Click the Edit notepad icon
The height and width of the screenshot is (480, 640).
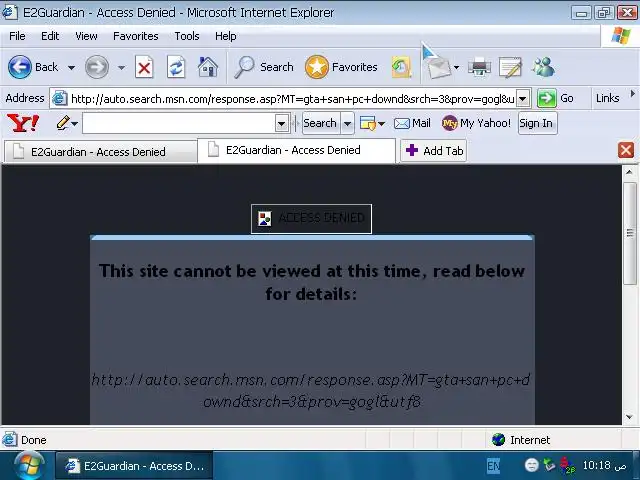(510, 67)
